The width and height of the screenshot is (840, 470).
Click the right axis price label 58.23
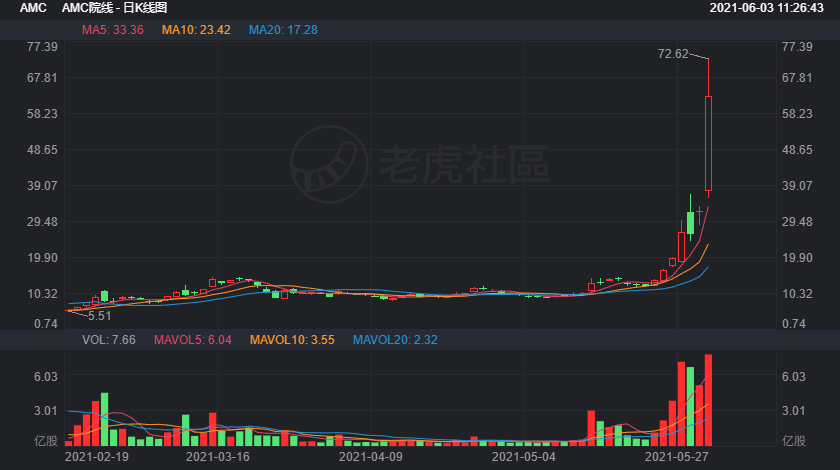(x=797, y=114)
